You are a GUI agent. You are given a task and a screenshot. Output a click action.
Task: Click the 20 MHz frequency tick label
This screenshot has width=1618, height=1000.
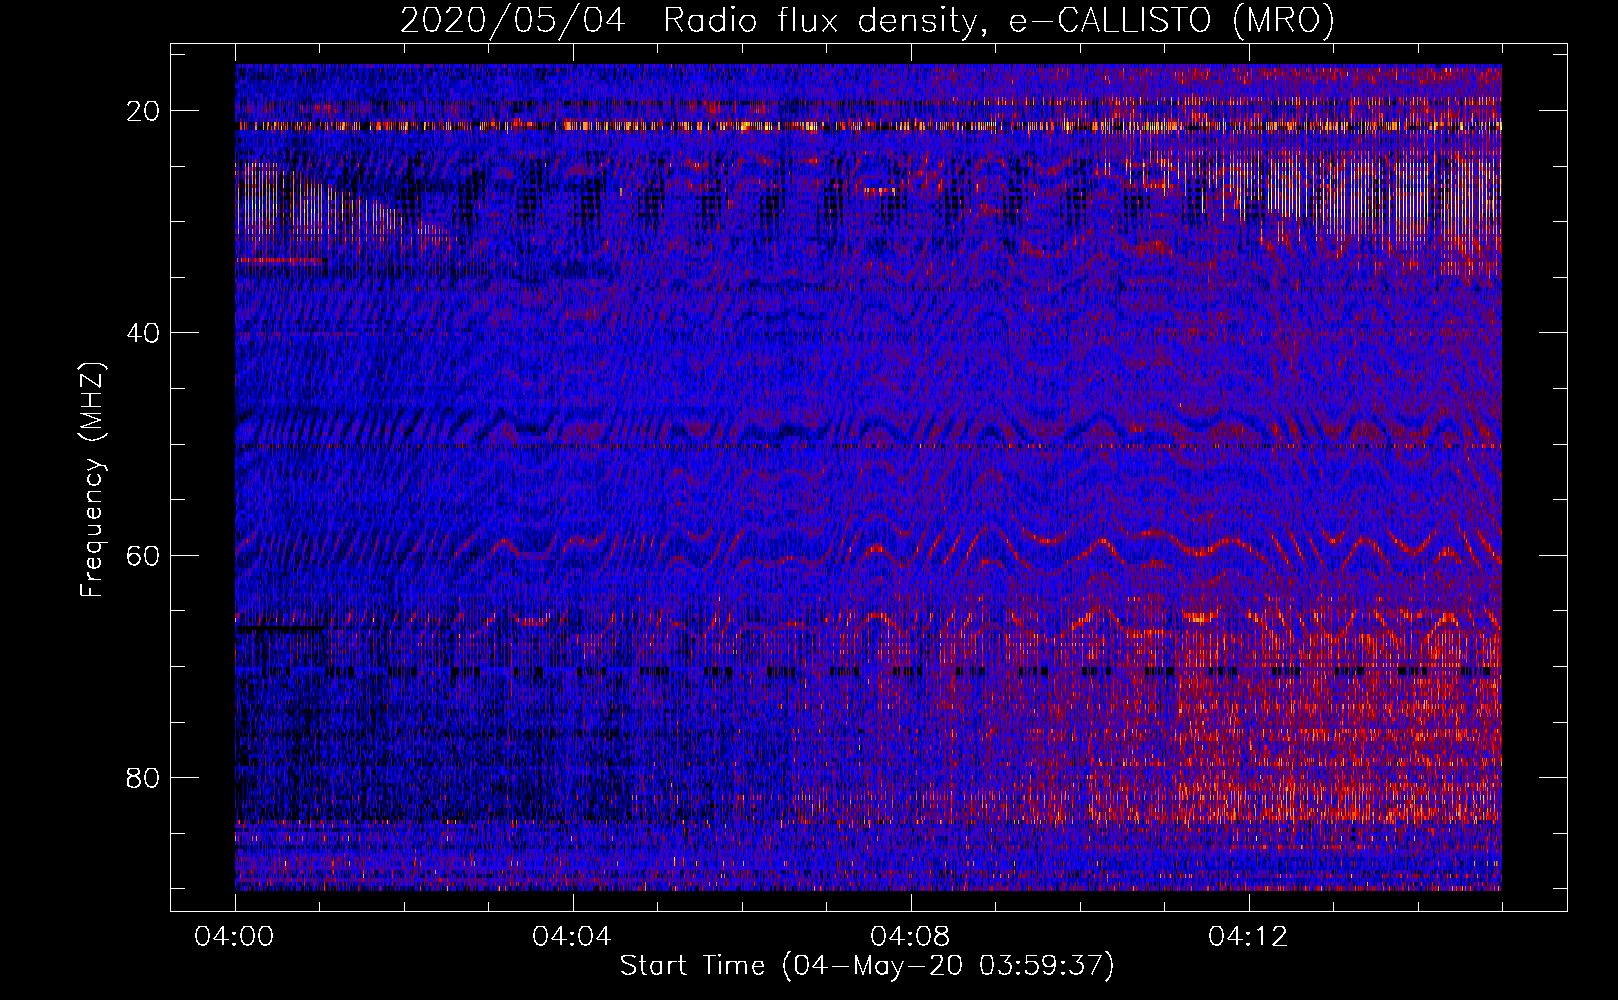[144, 111]
